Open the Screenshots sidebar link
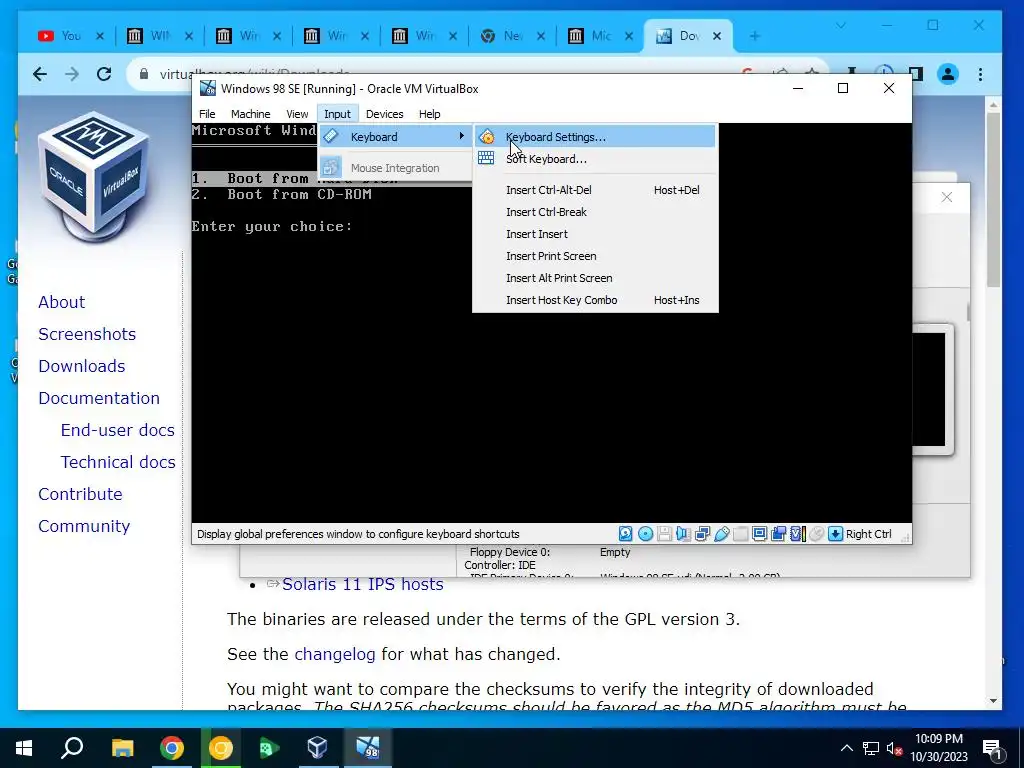The image size is (1024, 768). 87,334
